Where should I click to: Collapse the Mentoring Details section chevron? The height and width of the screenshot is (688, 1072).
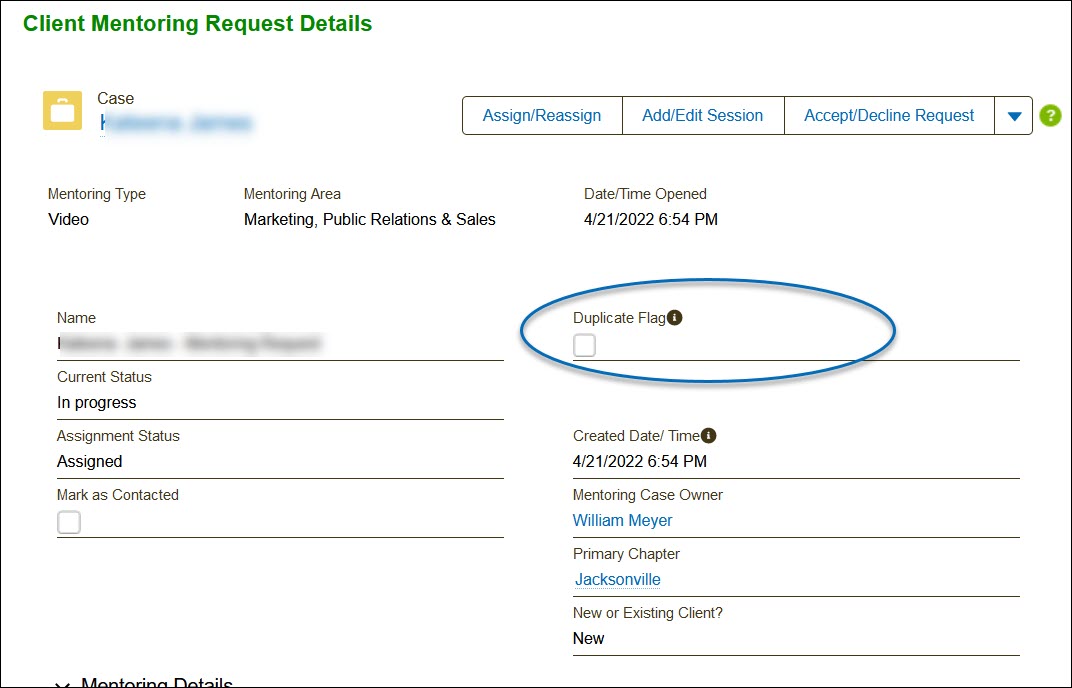62,684
